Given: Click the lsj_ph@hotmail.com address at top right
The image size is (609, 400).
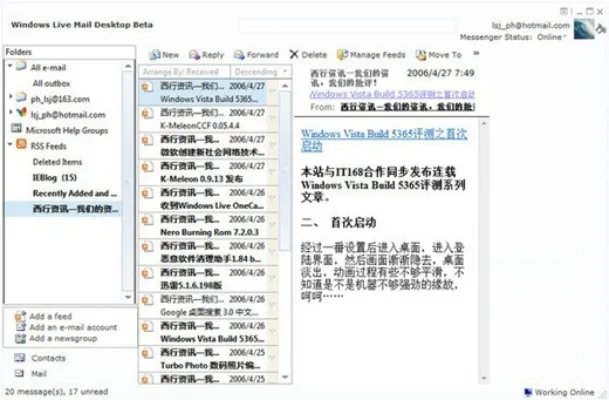Looking at the screenshot, I should [531, 25].
